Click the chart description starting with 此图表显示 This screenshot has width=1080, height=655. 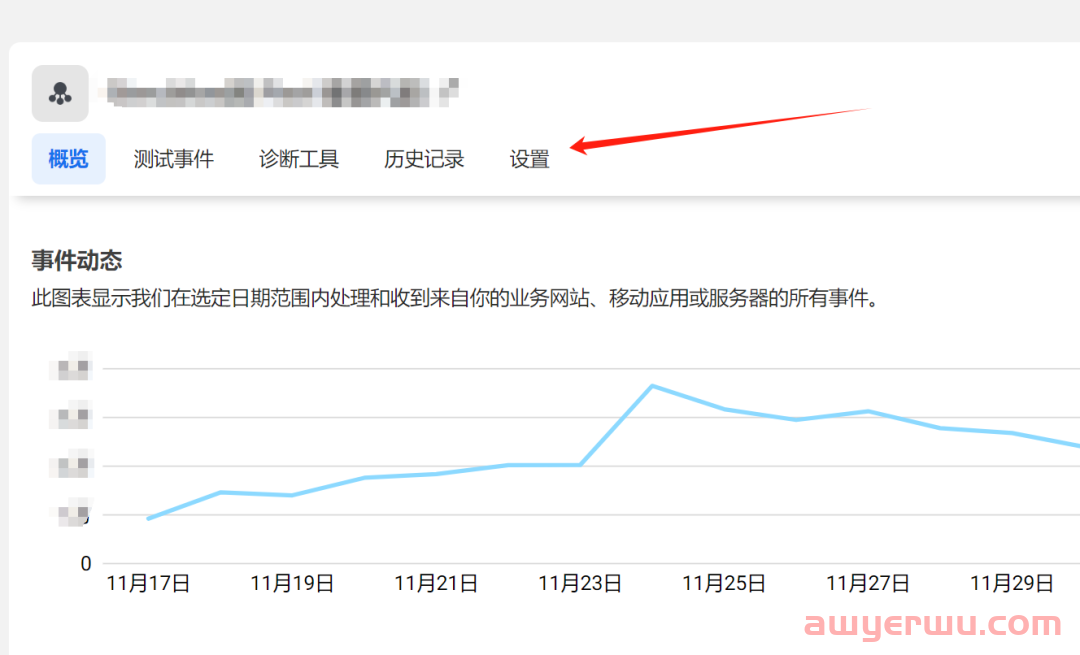(455, 298)
